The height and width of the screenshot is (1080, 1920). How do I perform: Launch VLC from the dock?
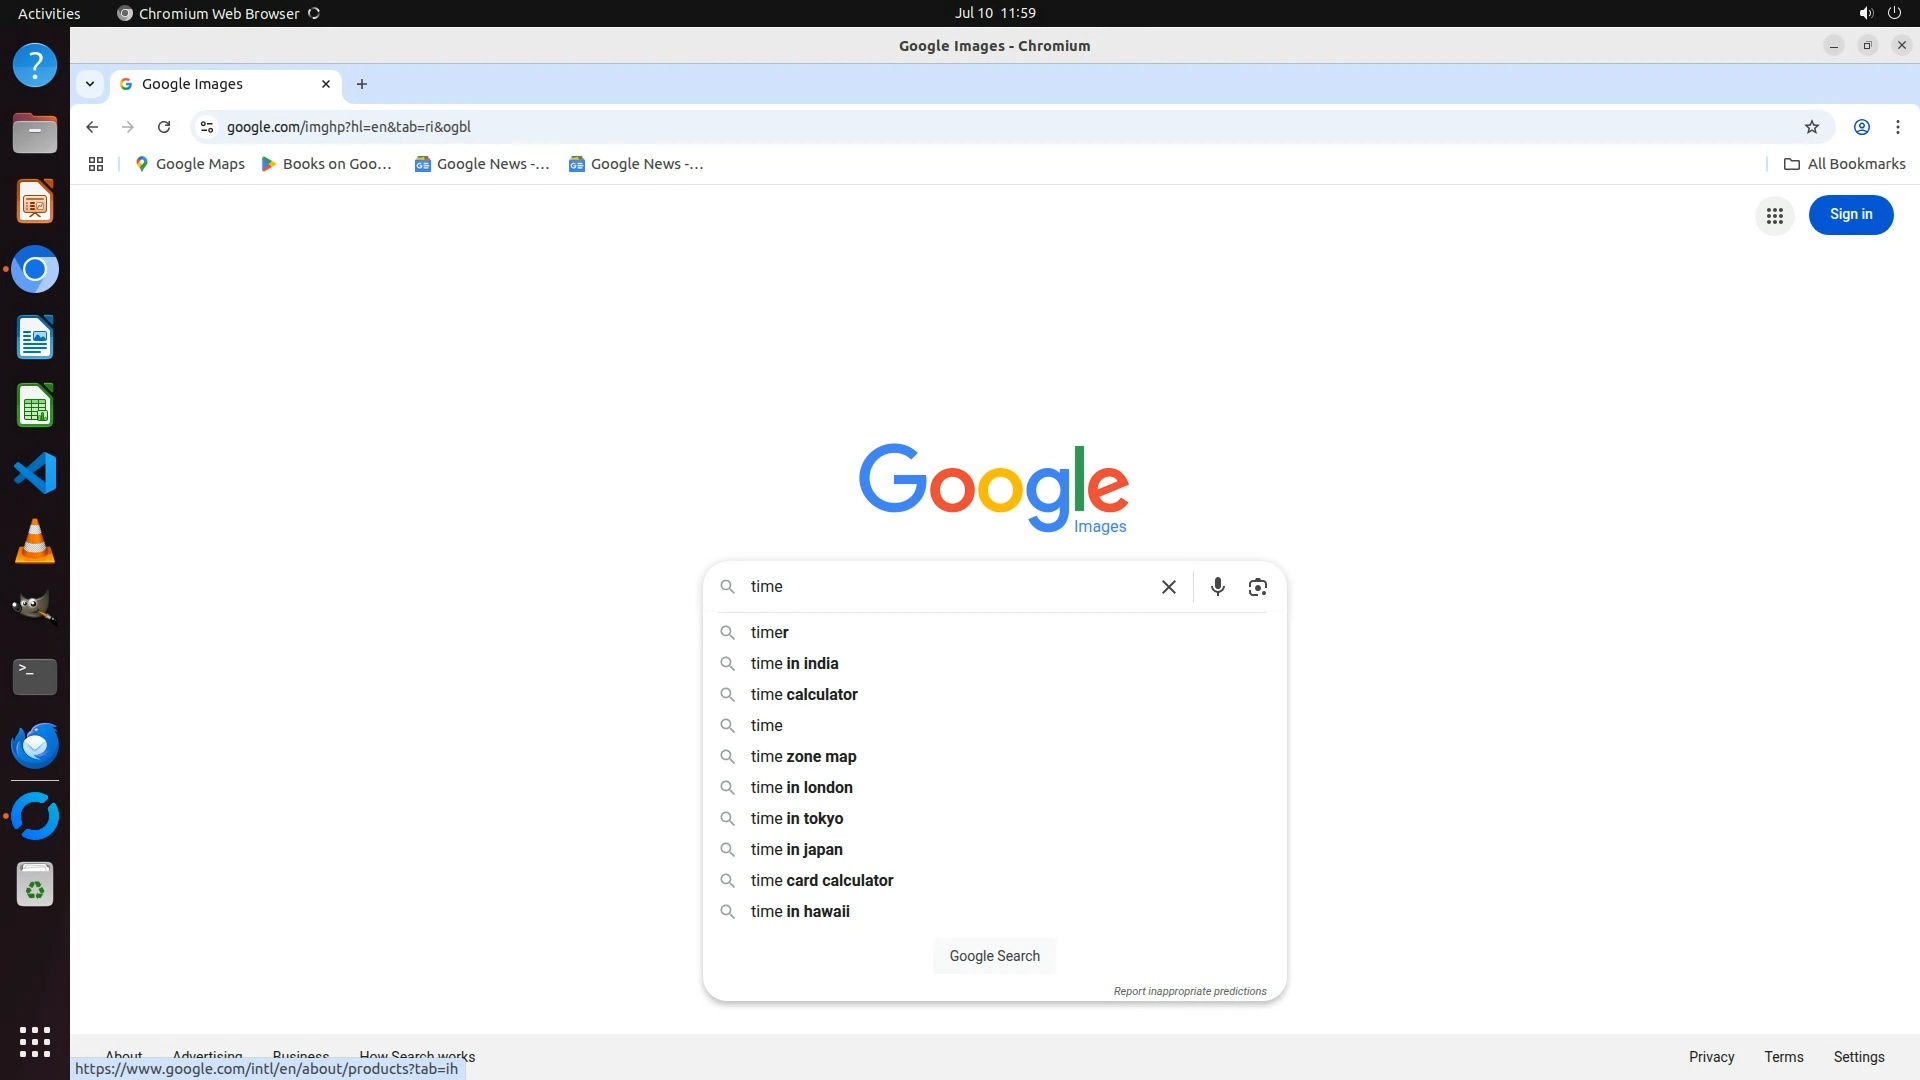coord(35,541)
